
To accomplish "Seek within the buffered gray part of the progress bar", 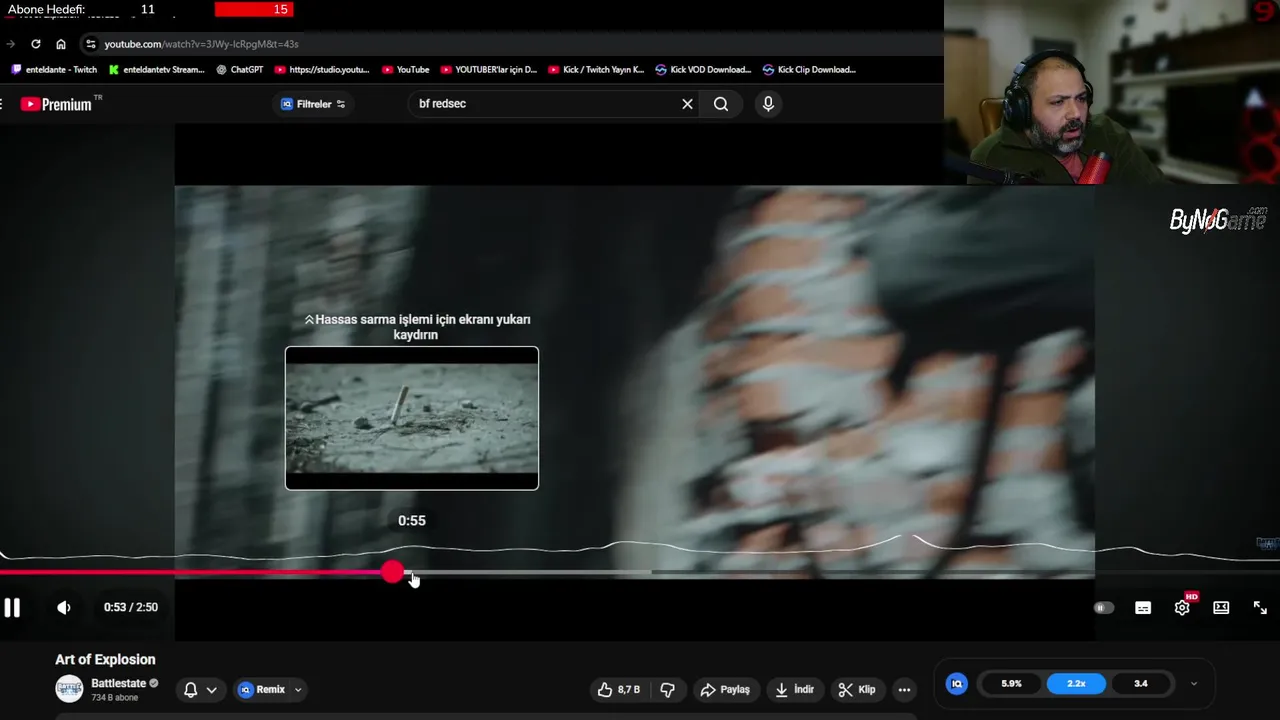I will coord(530,572).
